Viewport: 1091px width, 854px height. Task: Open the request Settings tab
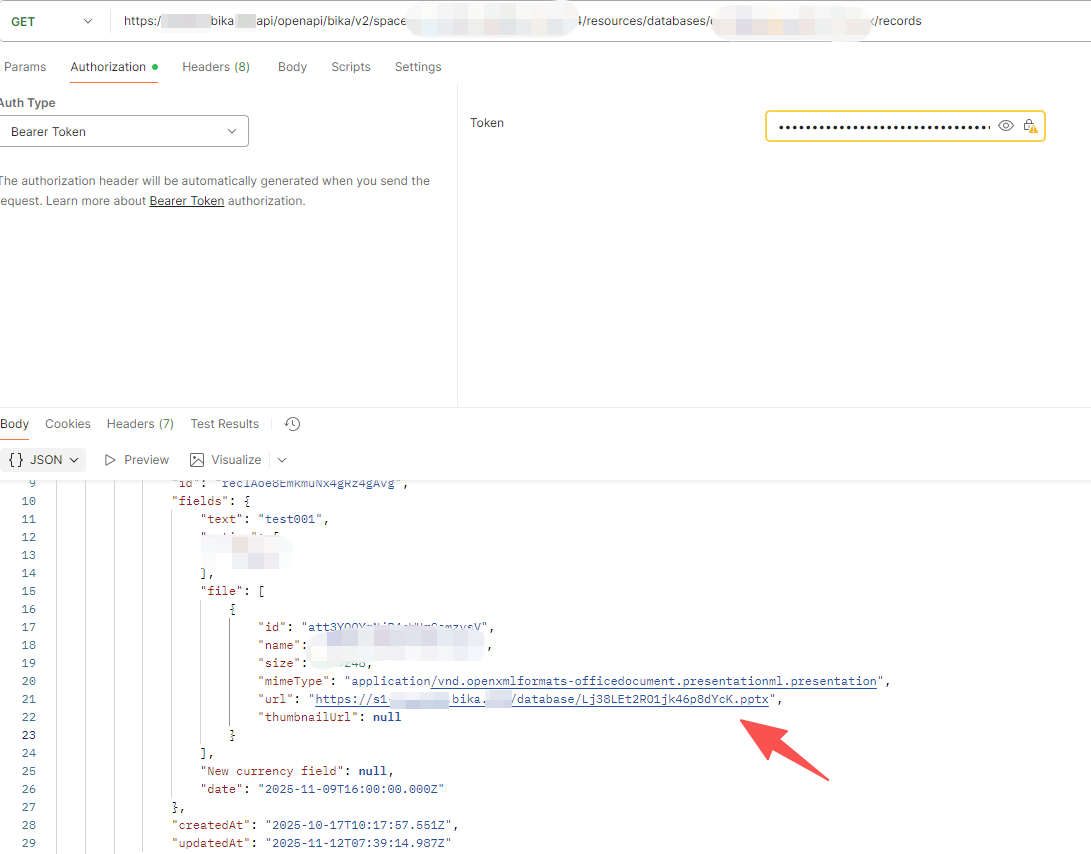pyautogui.click(x=418, y=67)
